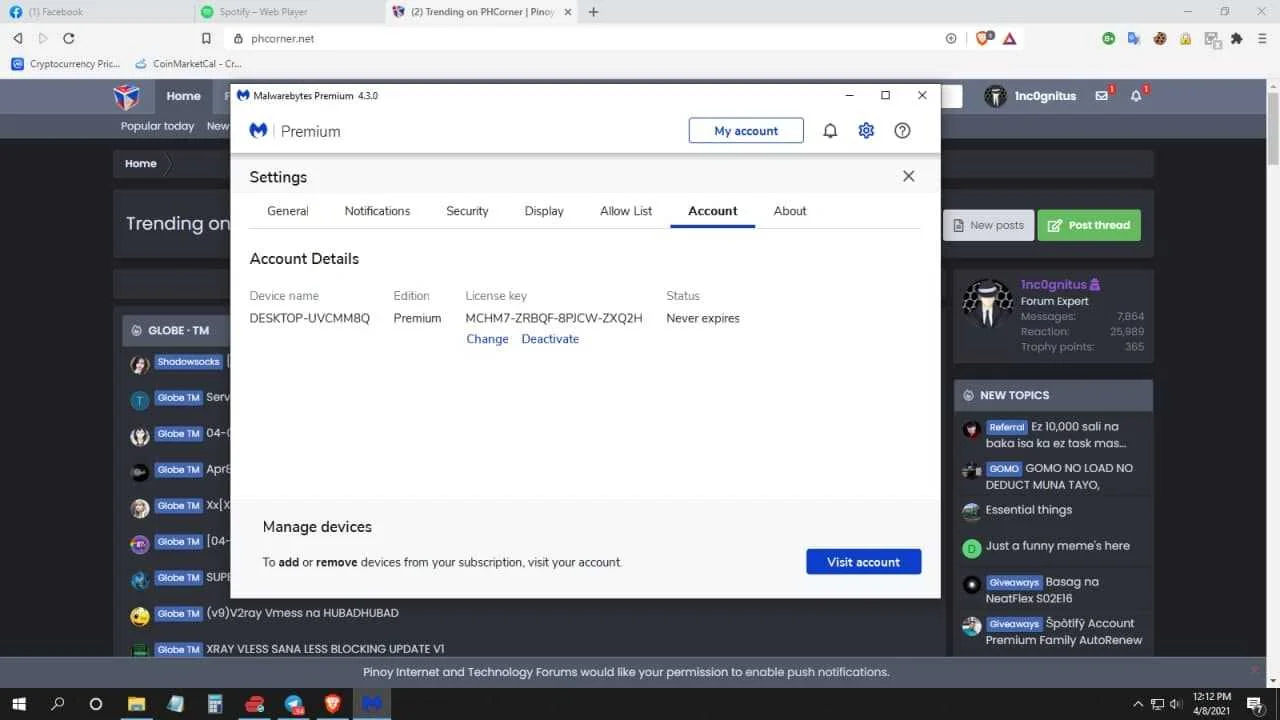Open the XRAY VLESS SANA LESS BLOCKING thread
Image resolution: width=1280 pixels, height=720 pixels.
point(325,649)
